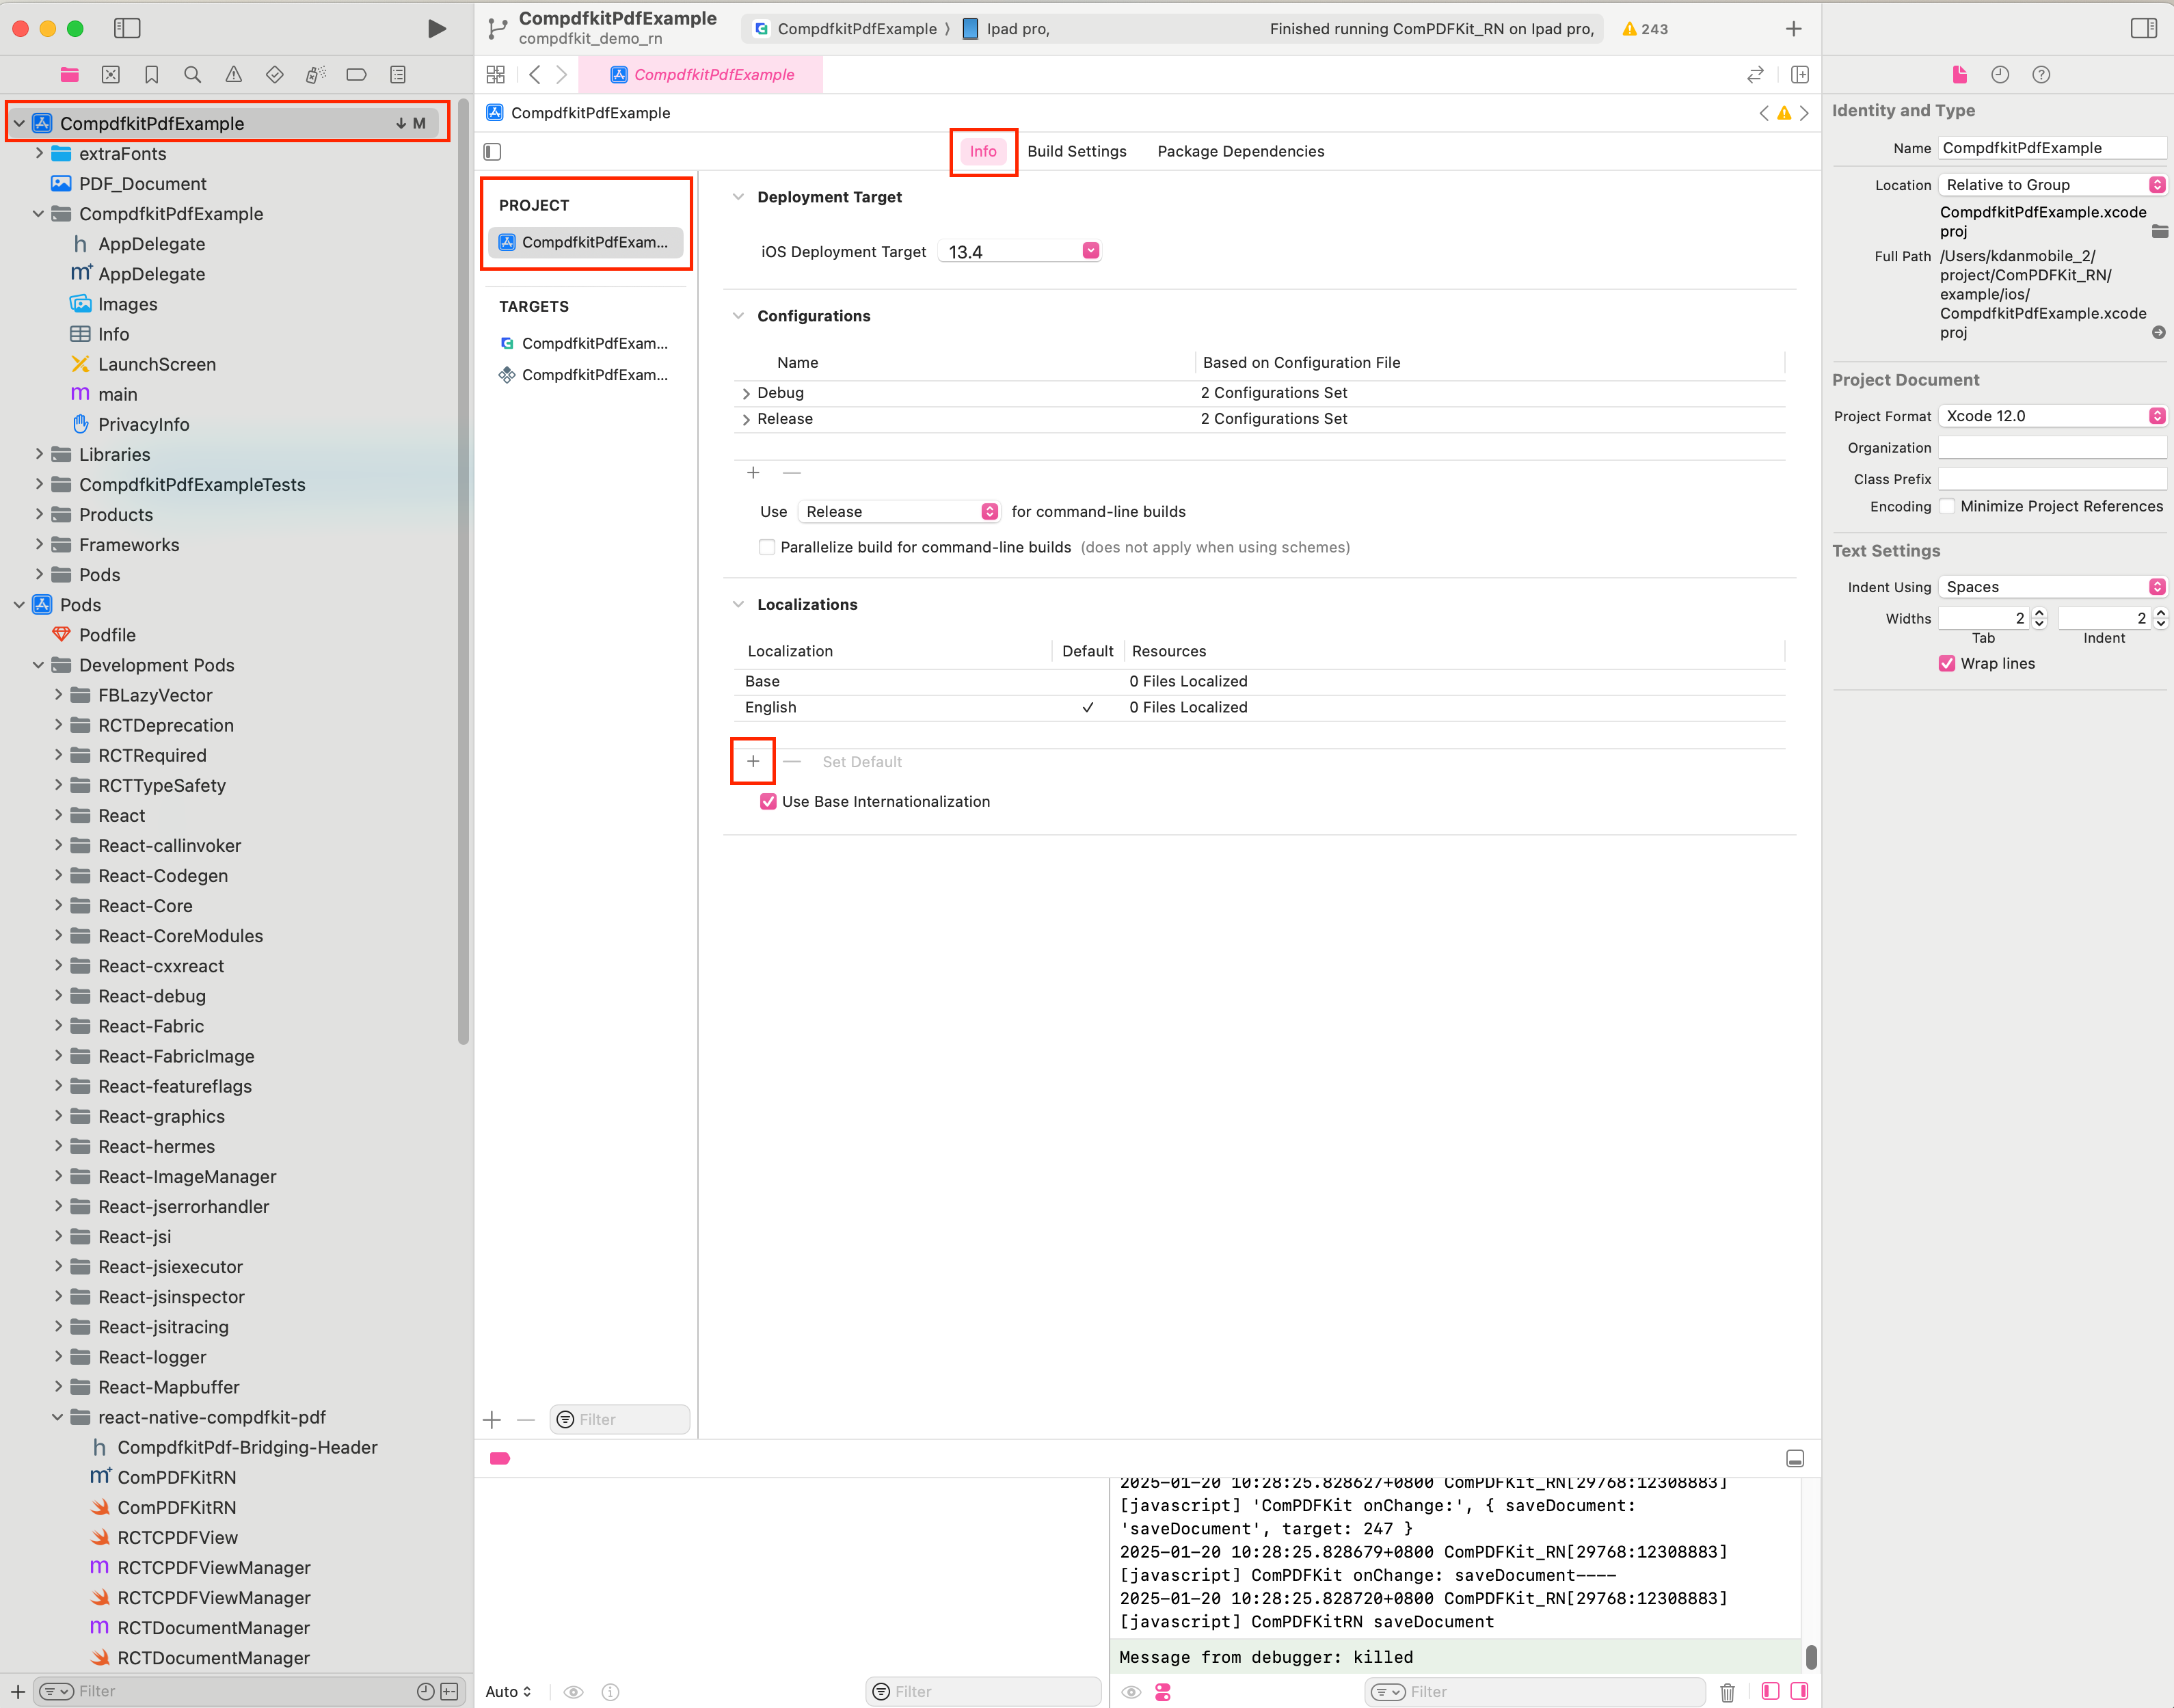Select the Build Settings tab
Viewport: 2174px width, 1708px height.
pos(1077,150)
